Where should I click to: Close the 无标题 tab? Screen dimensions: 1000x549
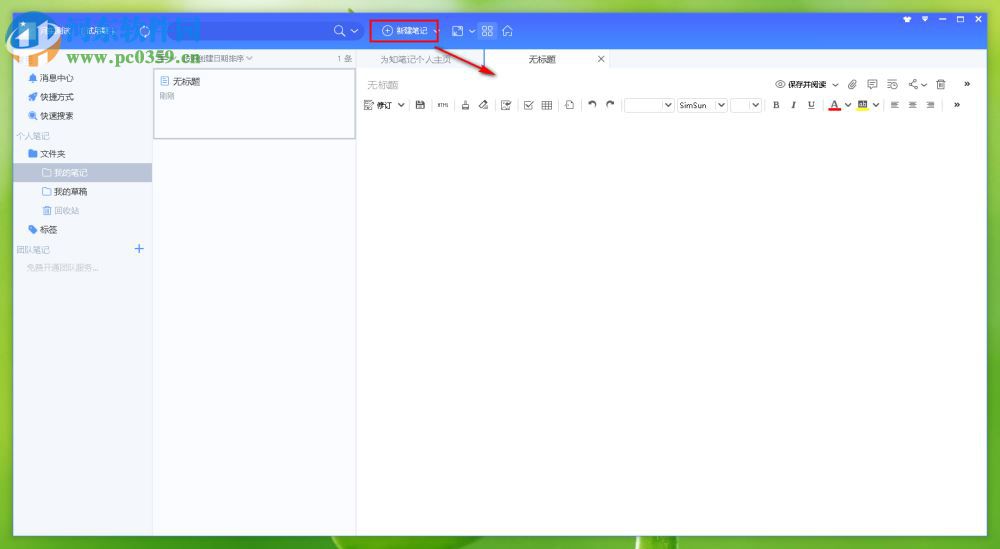601,59
